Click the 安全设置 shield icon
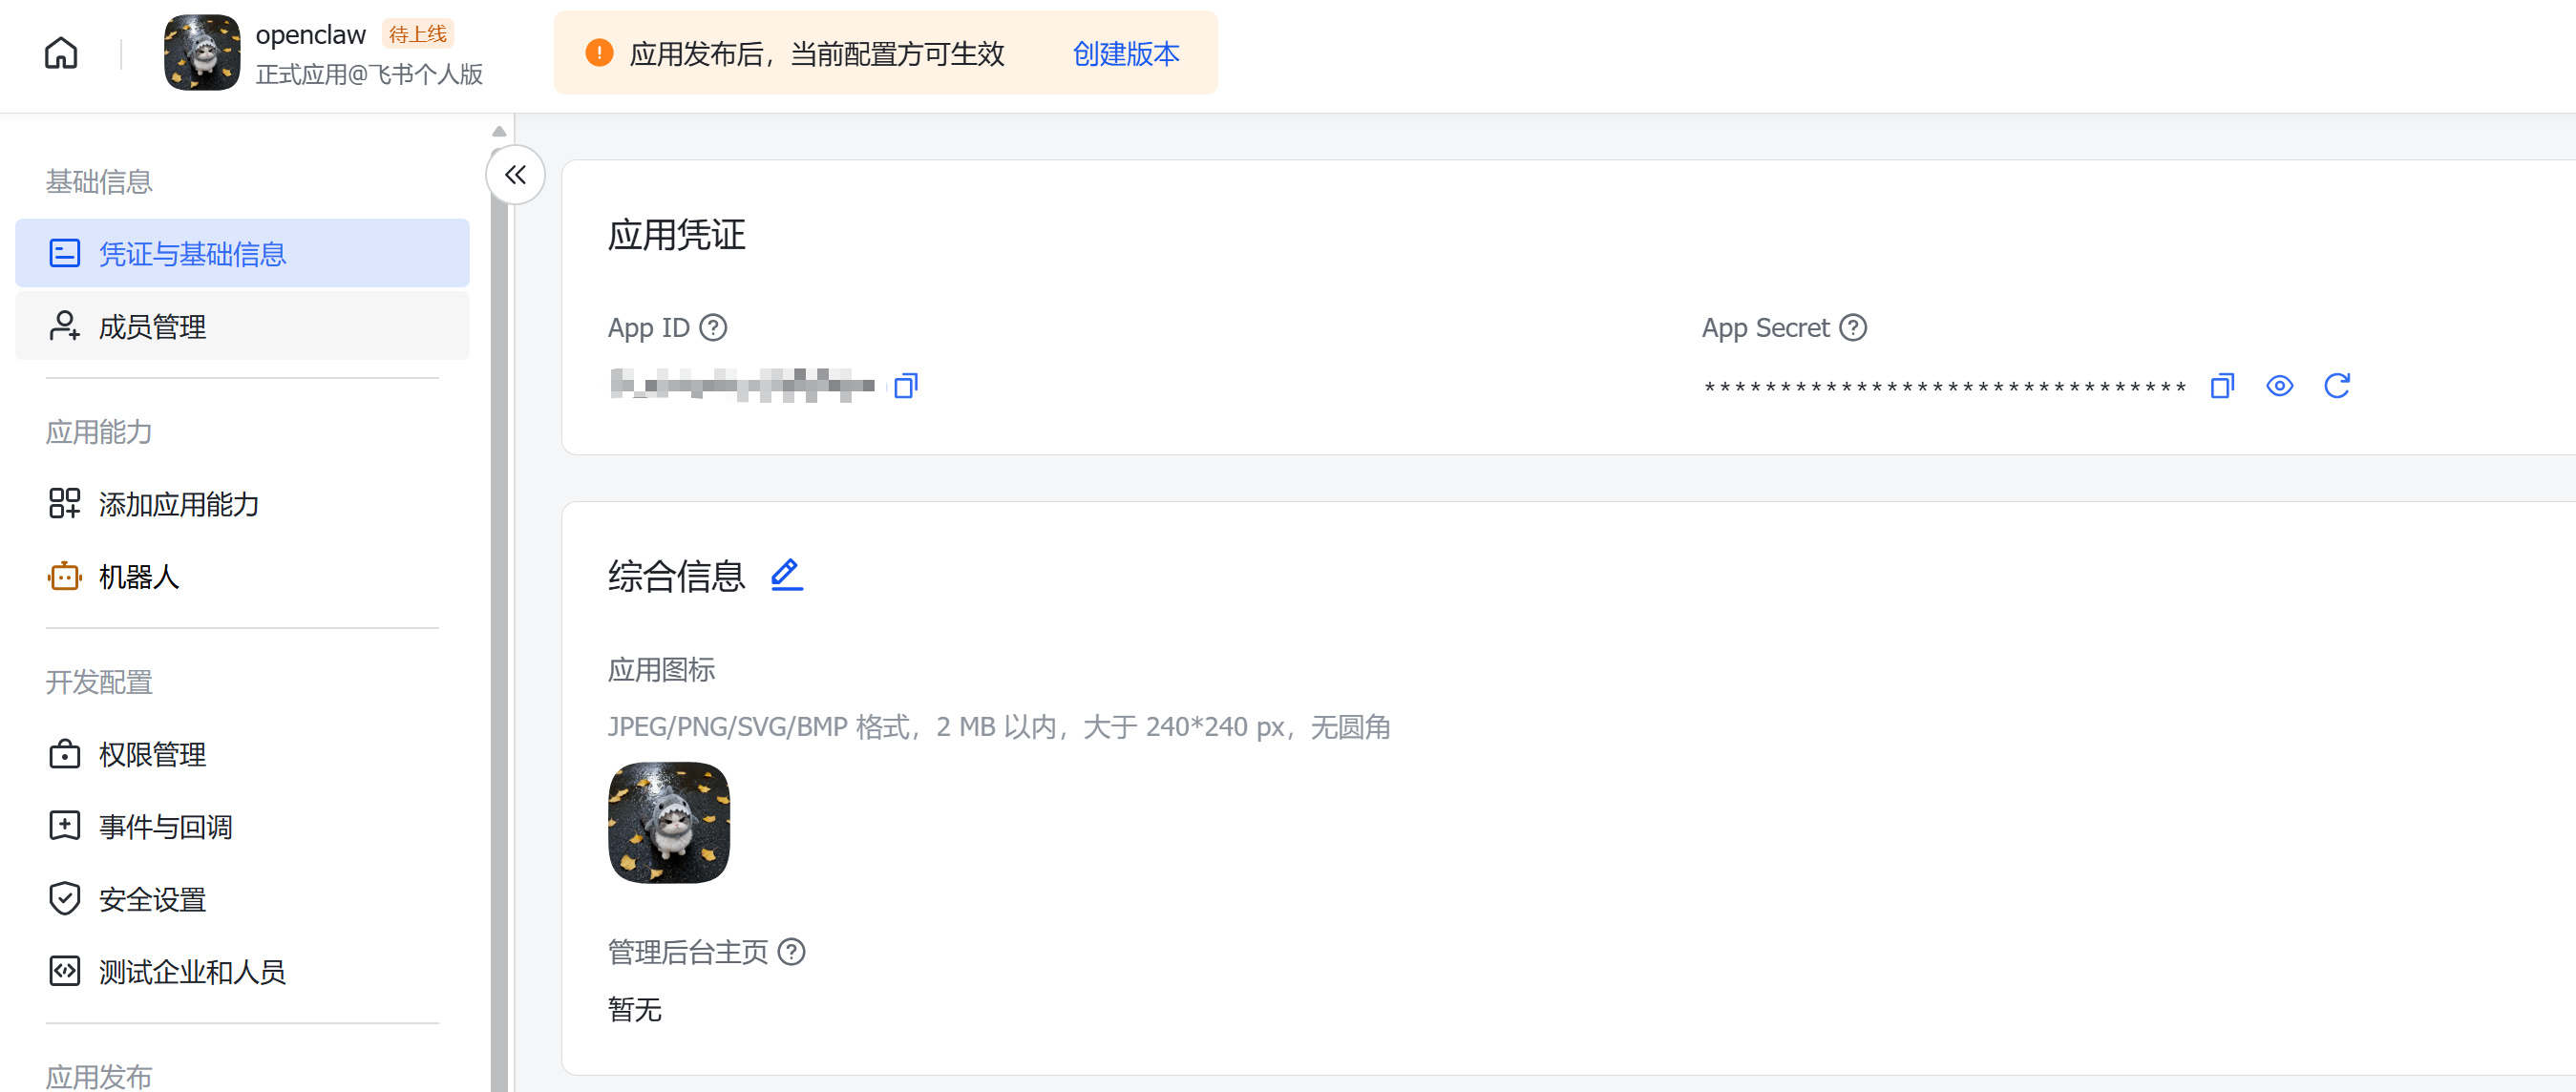Viewport: 2576px width, 1092px height. 64,898
